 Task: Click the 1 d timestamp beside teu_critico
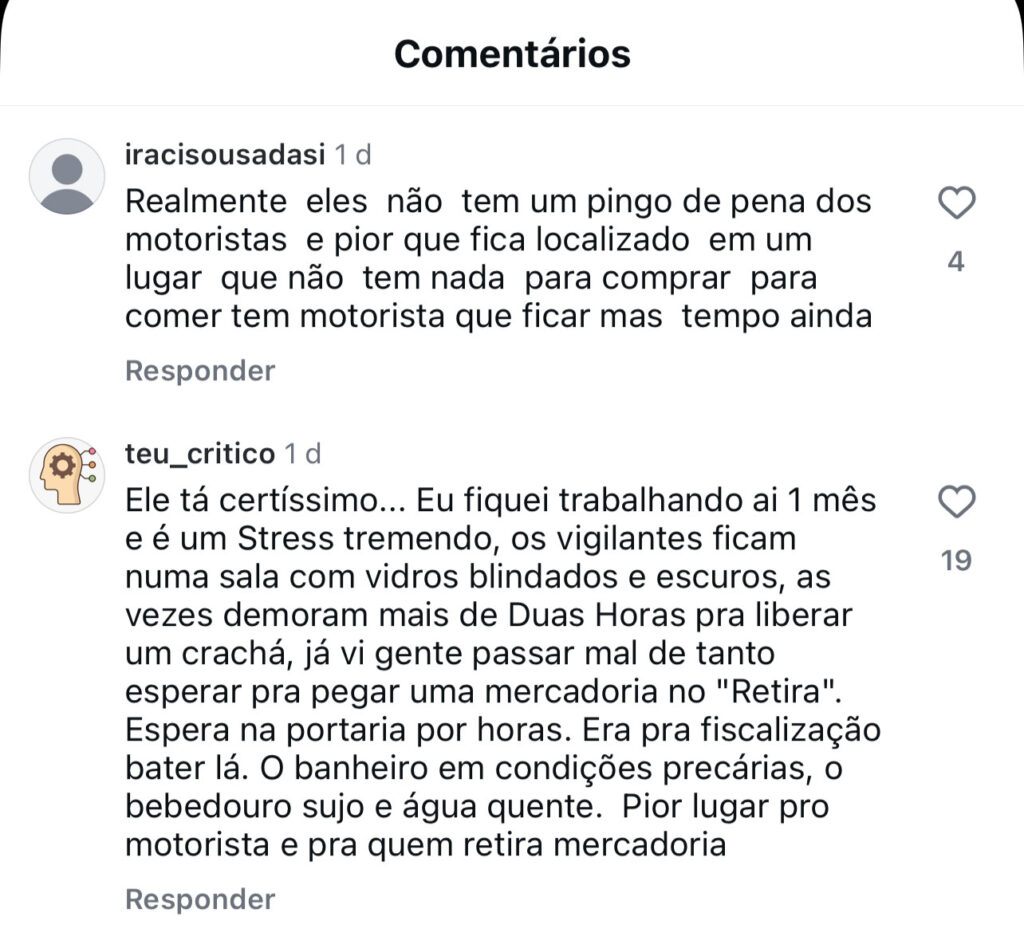pos(302,453)
